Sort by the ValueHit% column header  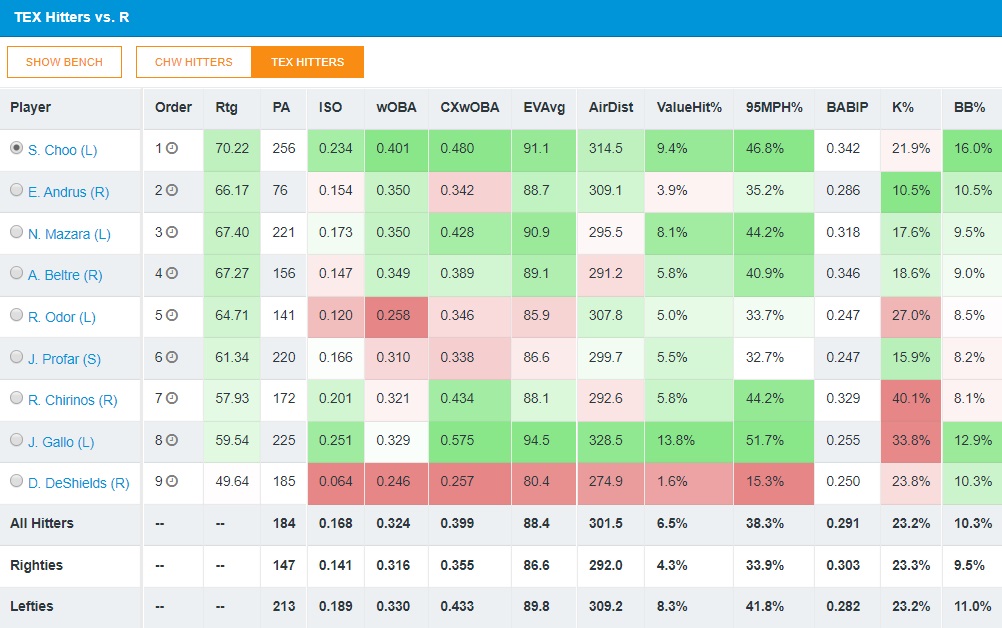(689, 107)
